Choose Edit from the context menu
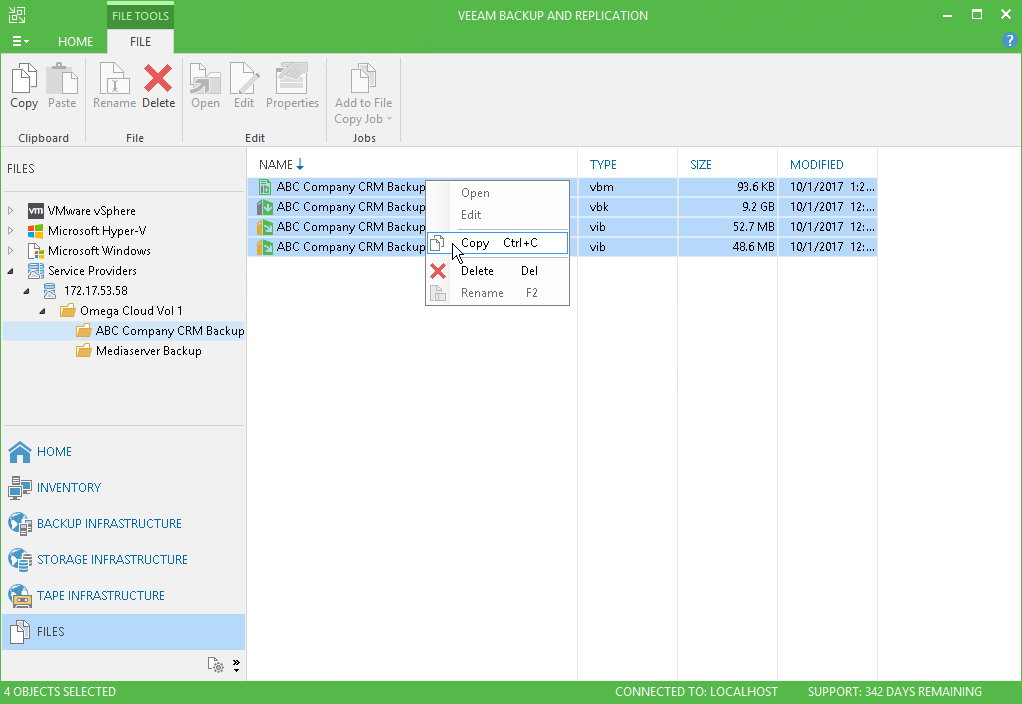The image size is (1022, 704). point(497,214)
